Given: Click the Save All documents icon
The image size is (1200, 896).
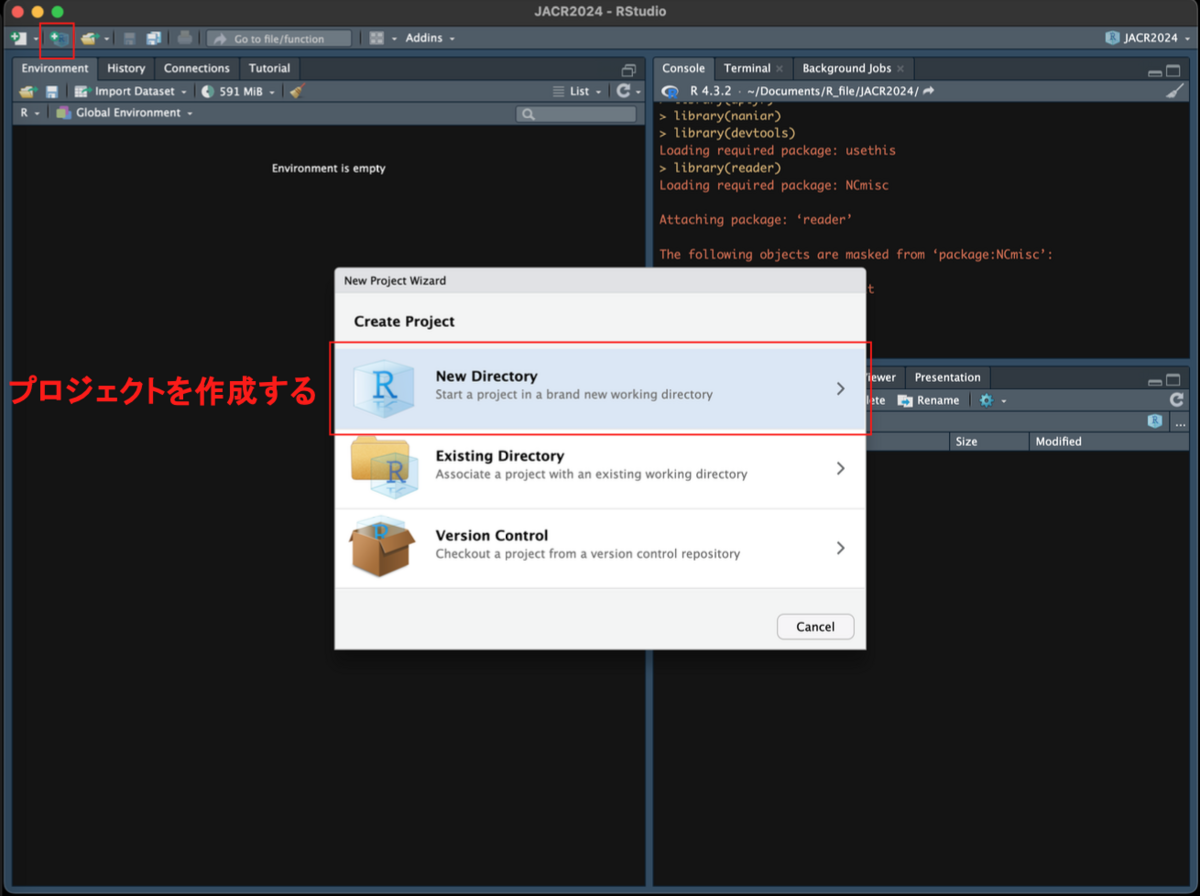Looking at the screenshot, I should coord(153,38).
